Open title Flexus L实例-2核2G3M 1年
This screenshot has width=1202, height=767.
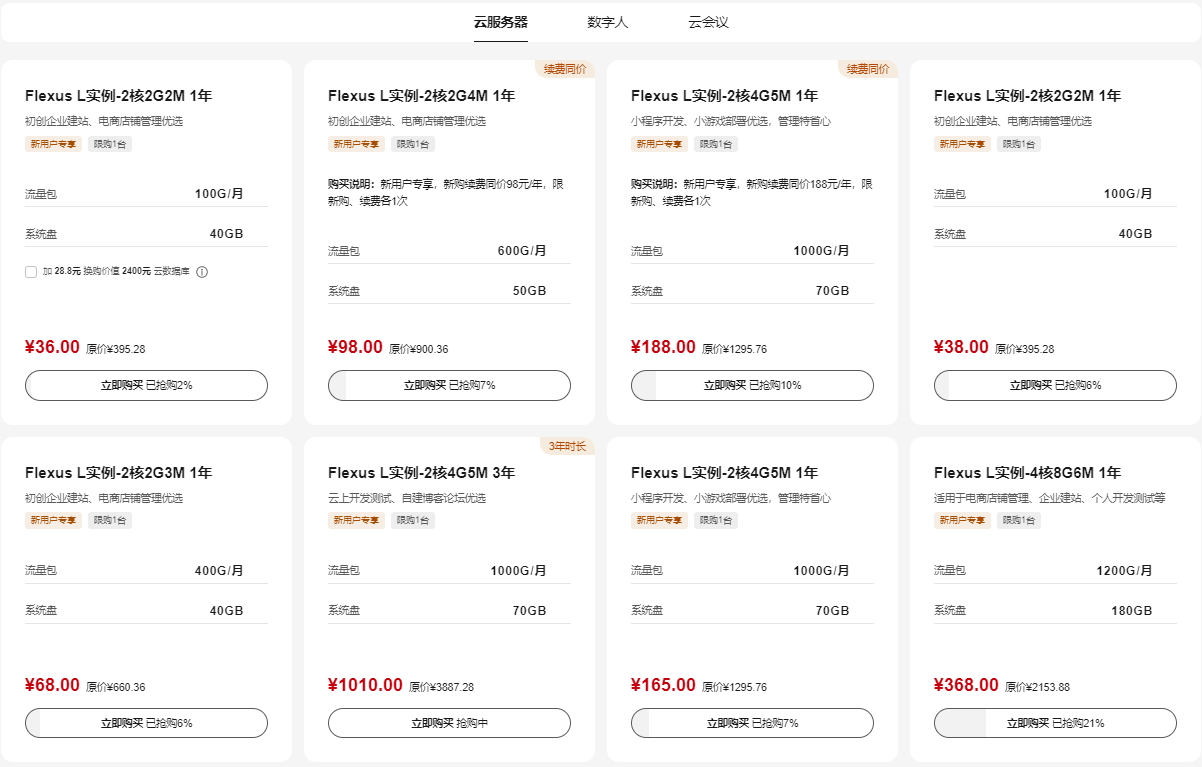coord(118,473)
